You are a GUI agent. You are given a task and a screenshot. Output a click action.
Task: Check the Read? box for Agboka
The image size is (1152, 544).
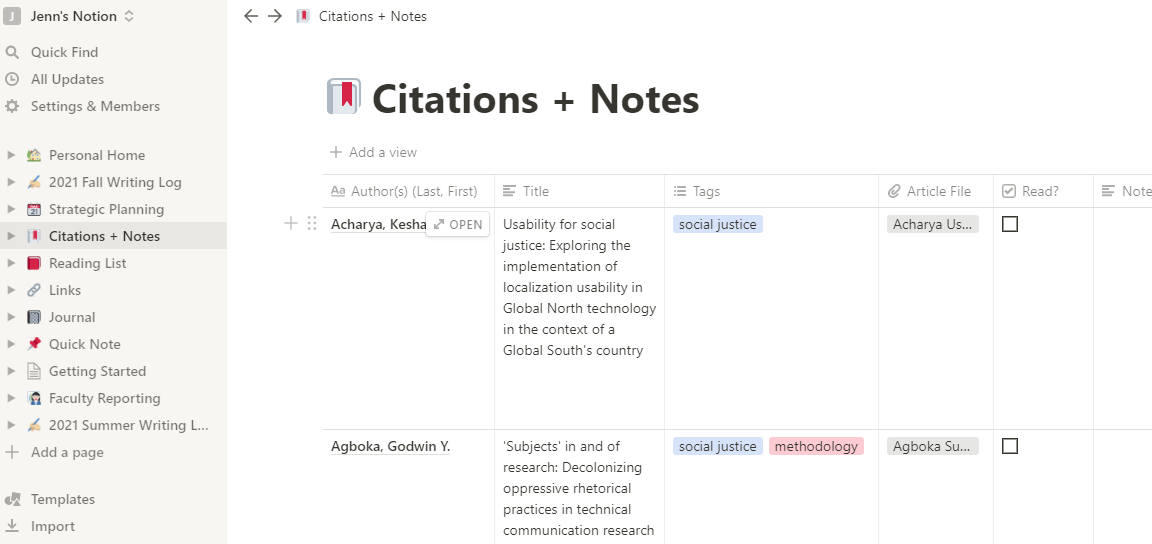1010,446
